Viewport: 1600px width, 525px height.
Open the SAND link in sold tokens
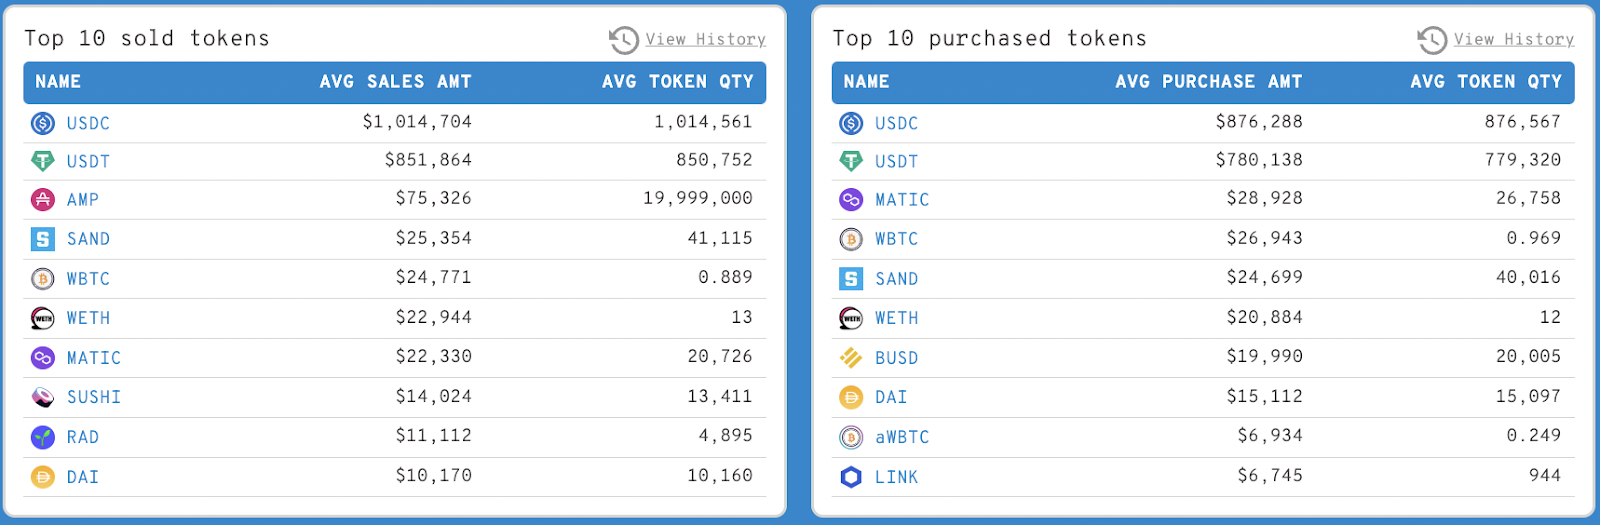point(88,239)
